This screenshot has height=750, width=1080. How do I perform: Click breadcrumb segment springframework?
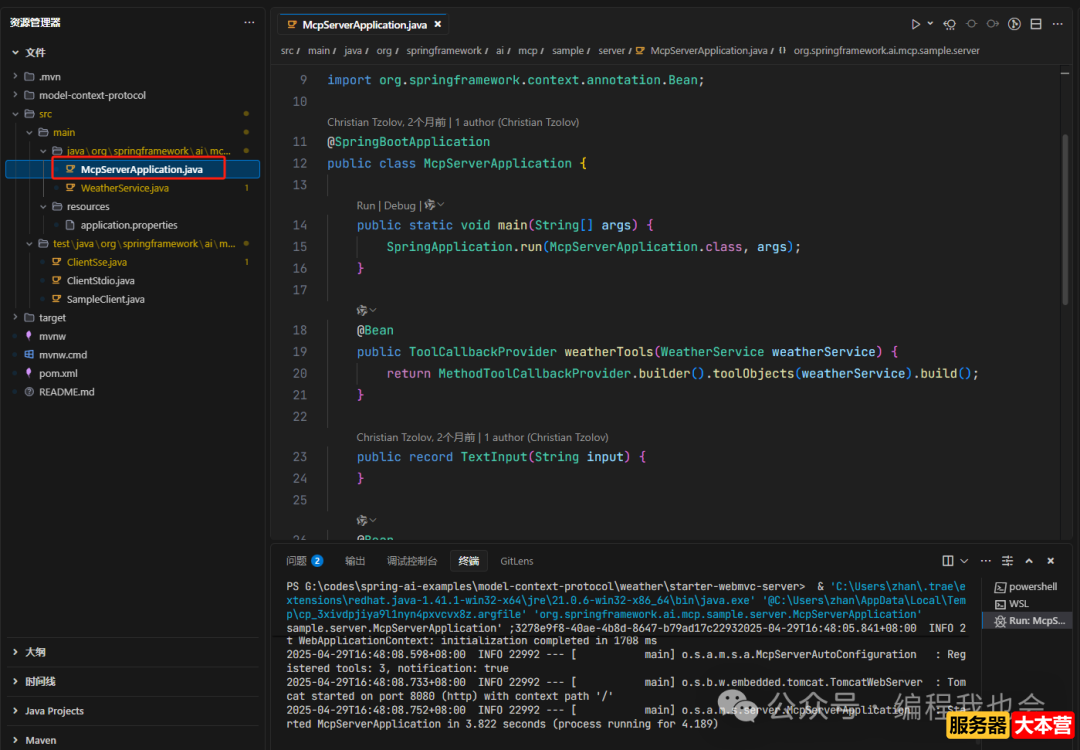pos(444,51)
